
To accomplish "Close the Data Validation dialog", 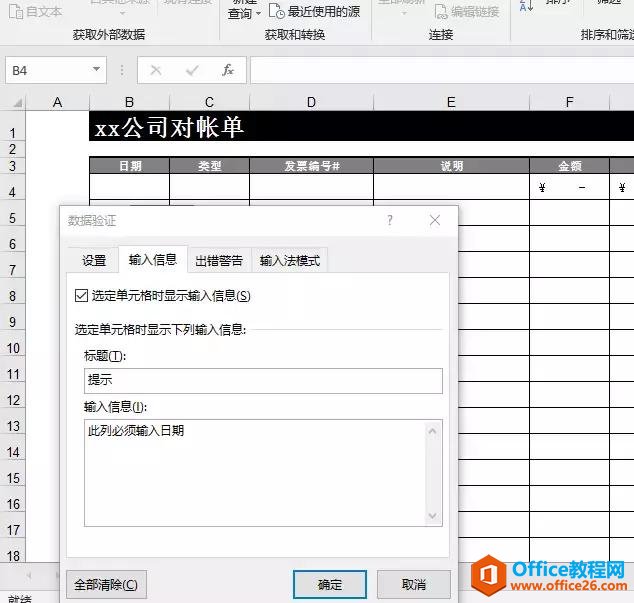I will [435, 220].
